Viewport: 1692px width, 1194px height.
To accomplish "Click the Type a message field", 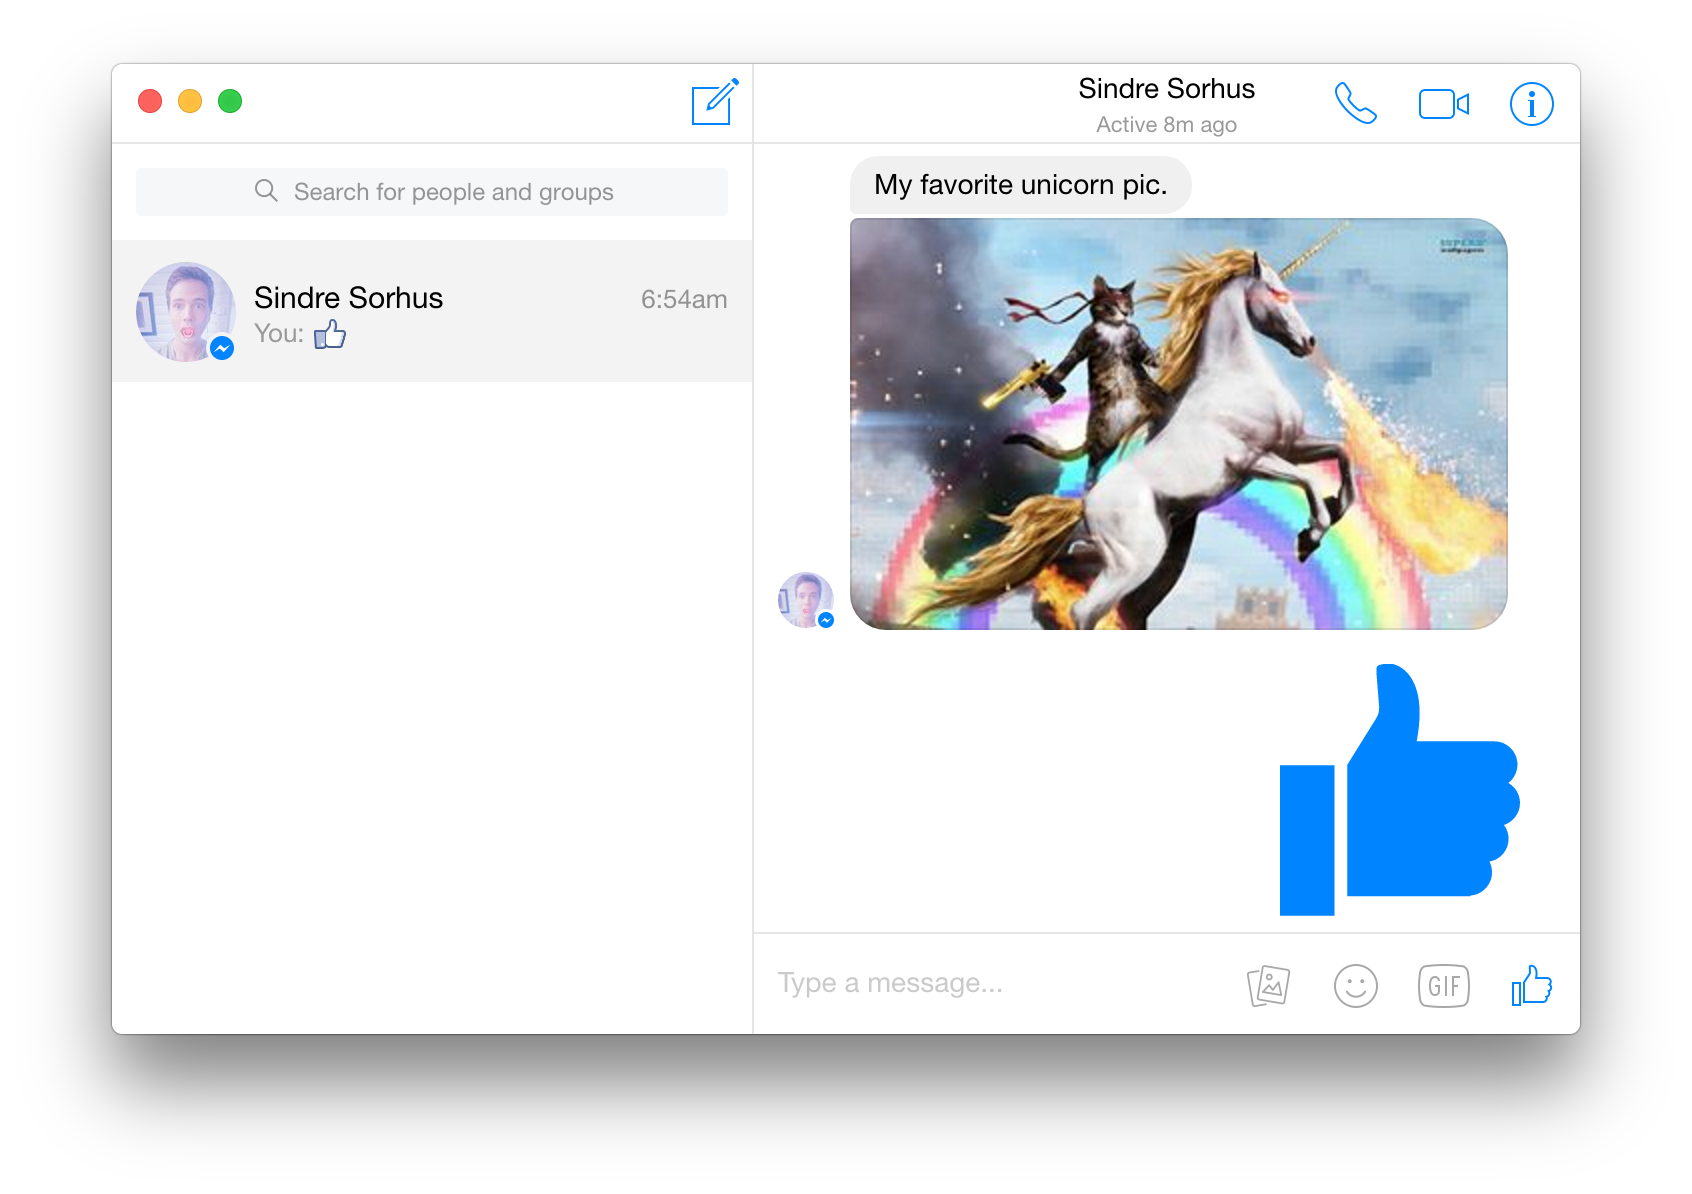I will (1000, 983).
